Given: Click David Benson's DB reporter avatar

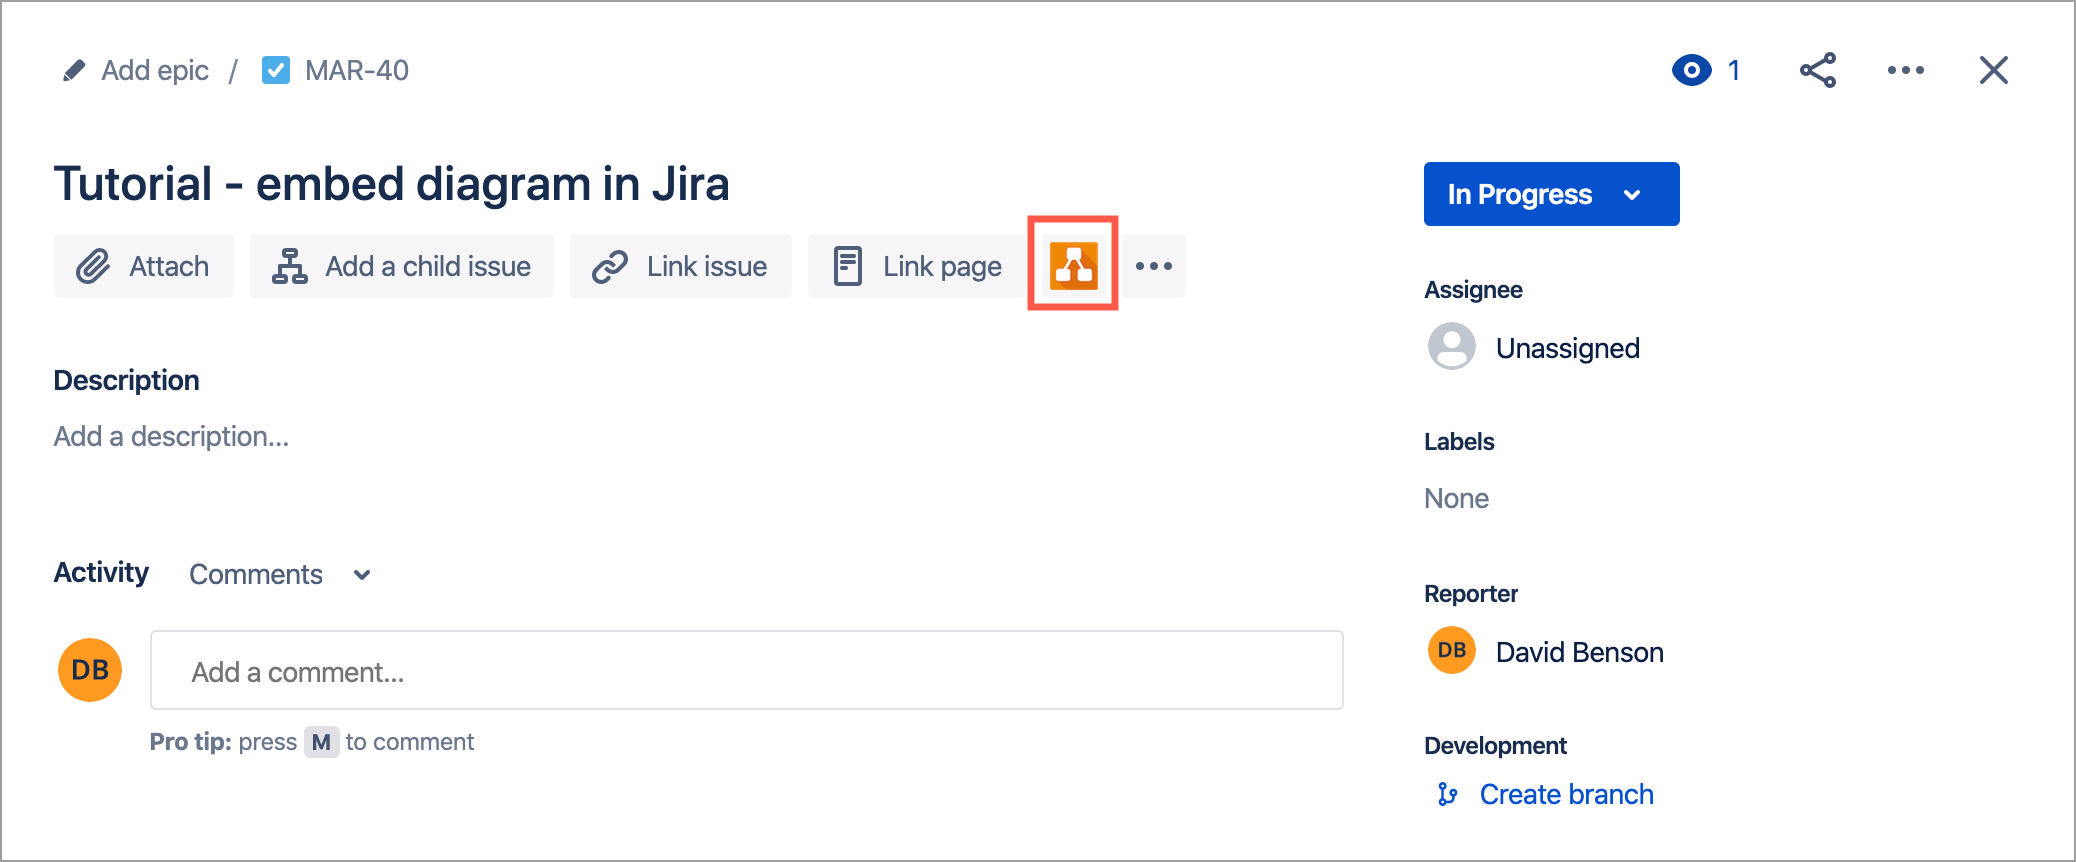Looking at the screenshot, I should tap(1452, 650).
